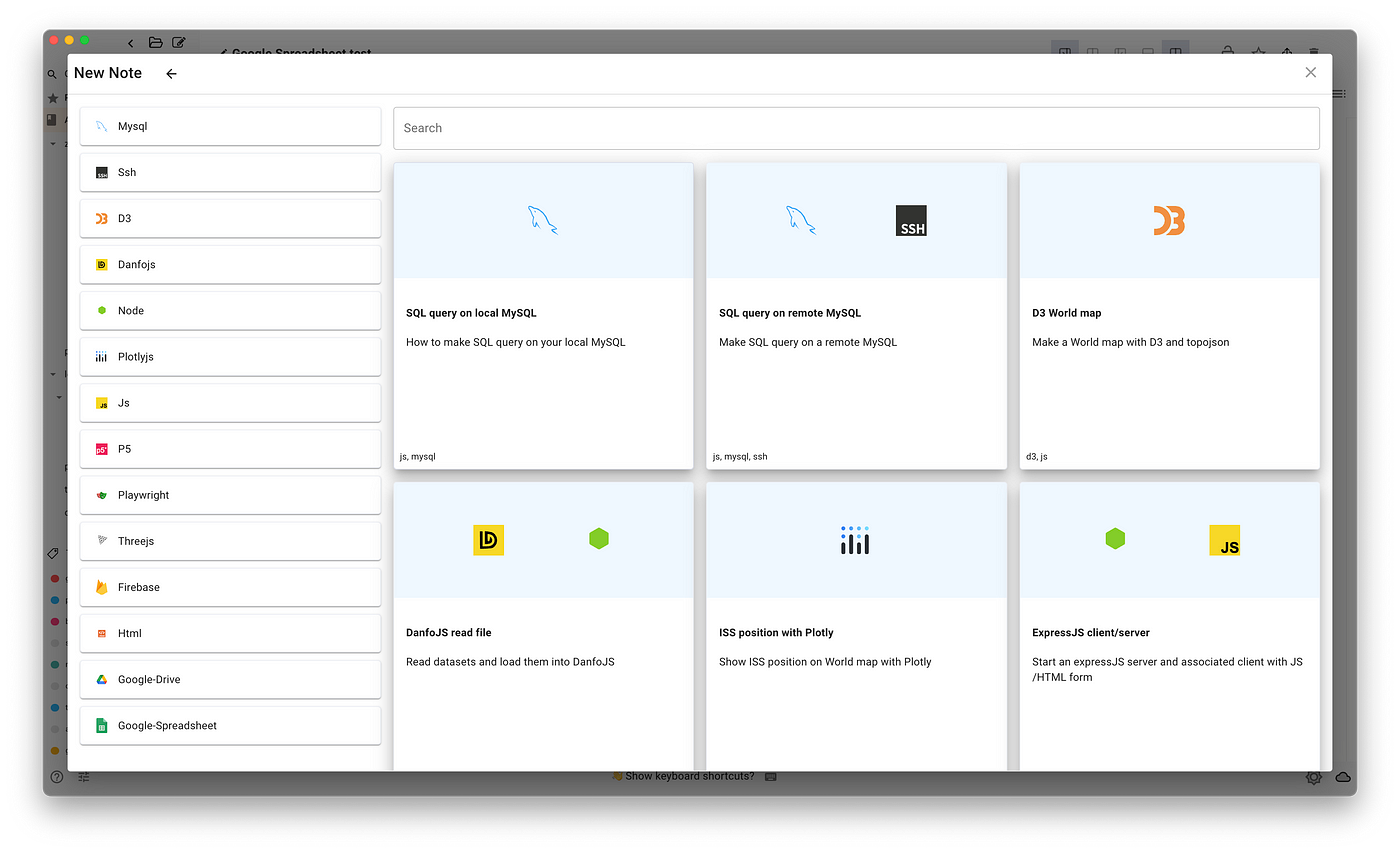The image size is (1400, 853).
Task: Click the 'New Note' dialog heading
Action: (108, 73)
